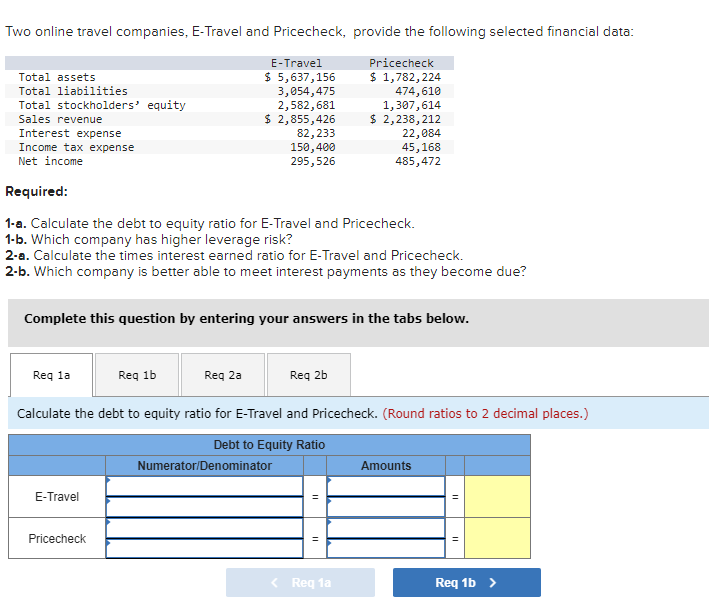Click the Total liabilities row label
Screen dimensions: 709x616
click(73, 91)
